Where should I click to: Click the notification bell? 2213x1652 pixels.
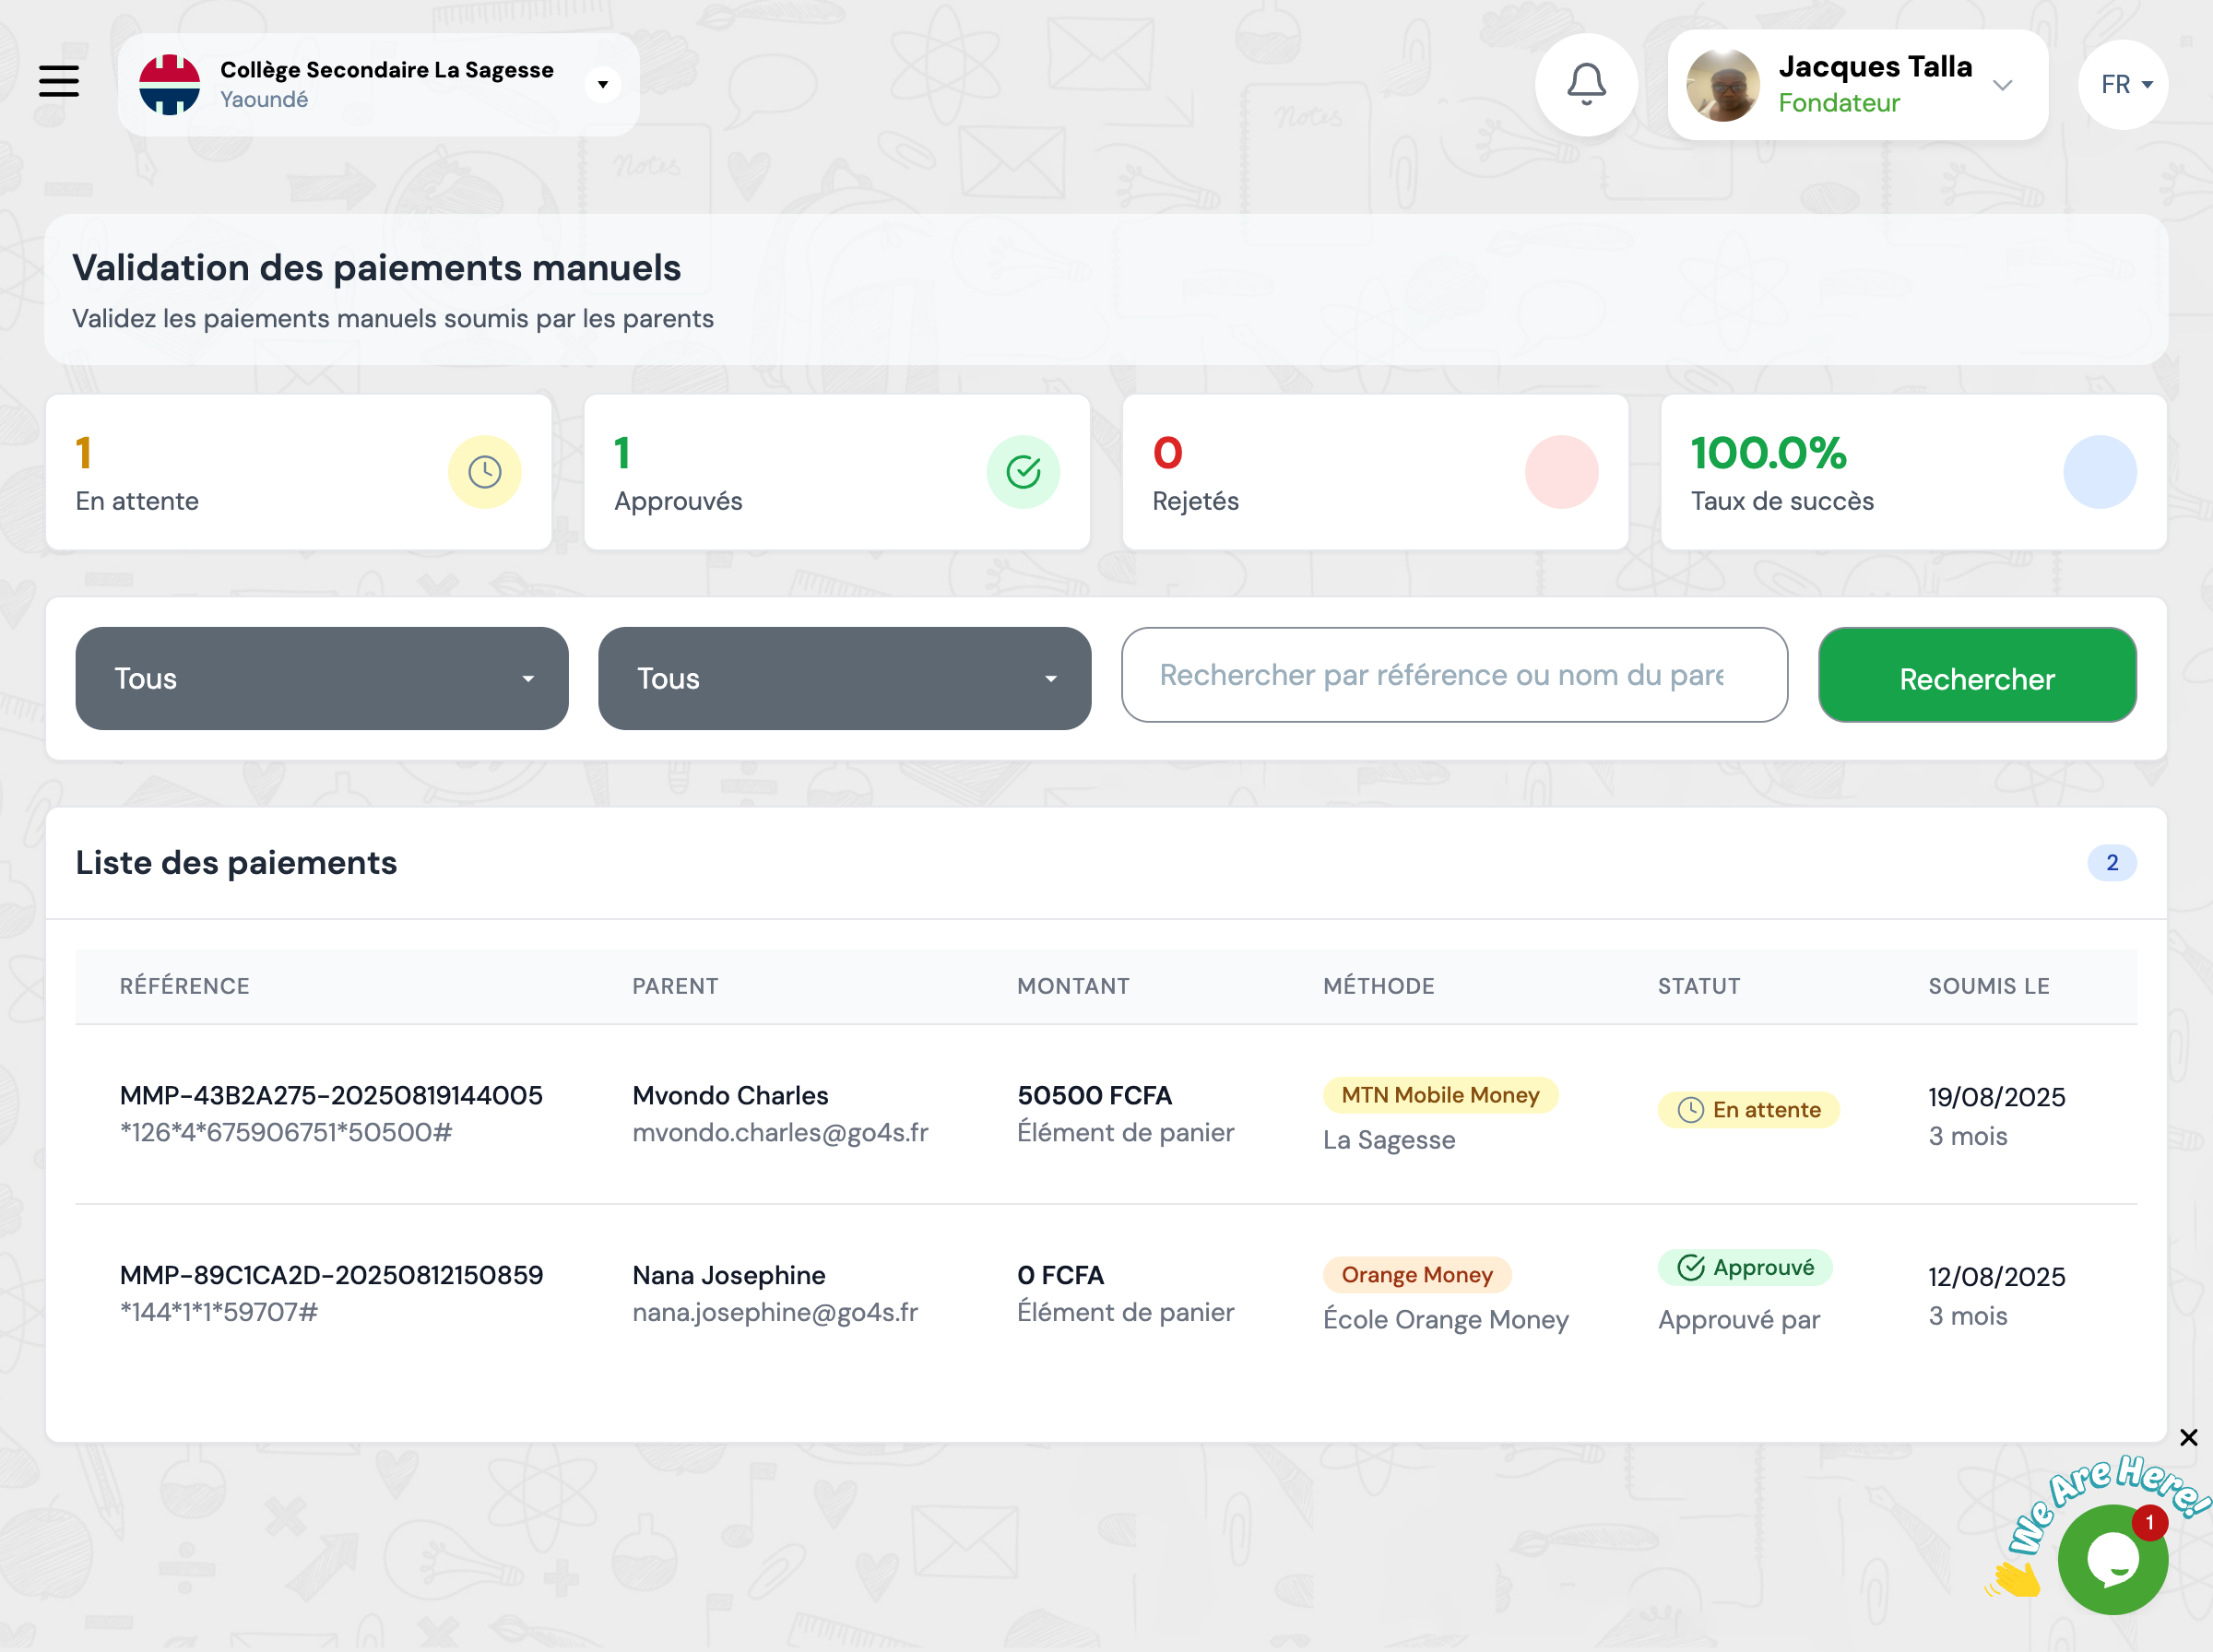click(x=1586, y=84)
